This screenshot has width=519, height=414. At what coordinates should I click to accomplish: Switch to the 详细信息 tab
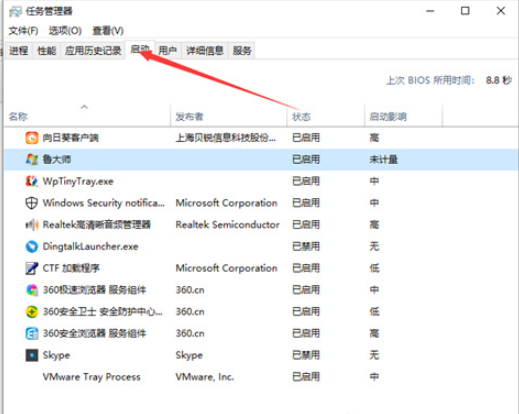(x=205, y=51)
